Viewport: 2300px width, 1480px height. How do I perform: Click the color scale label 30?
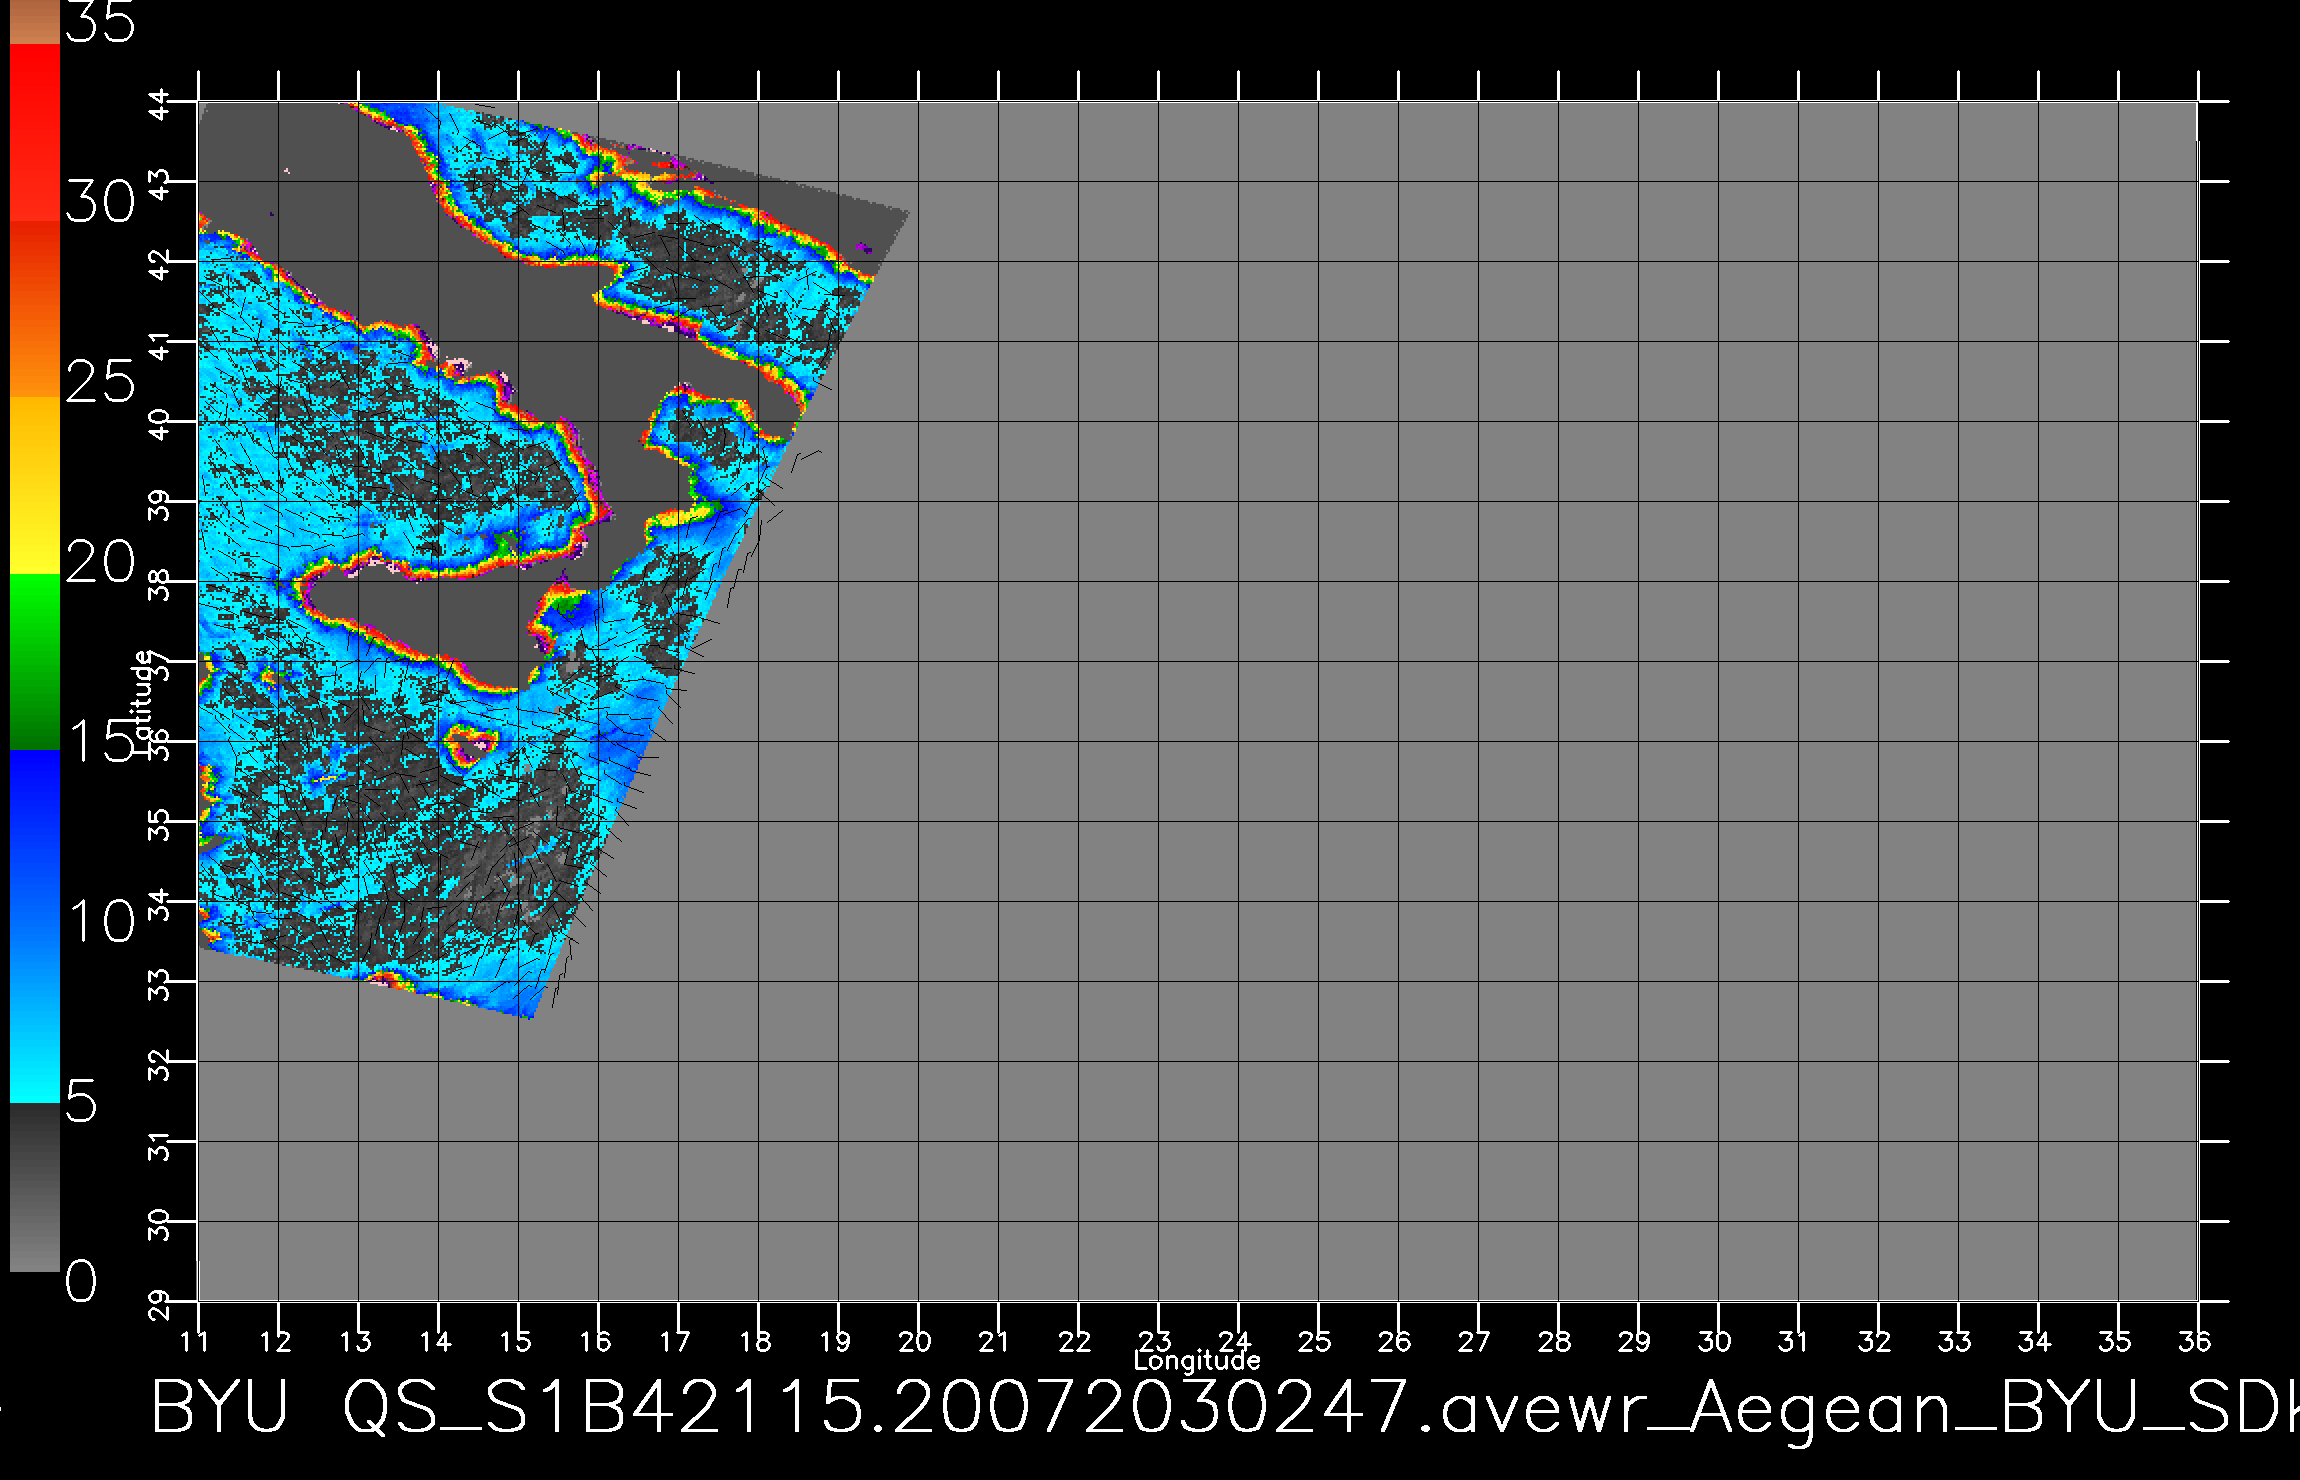pos(100,203)
